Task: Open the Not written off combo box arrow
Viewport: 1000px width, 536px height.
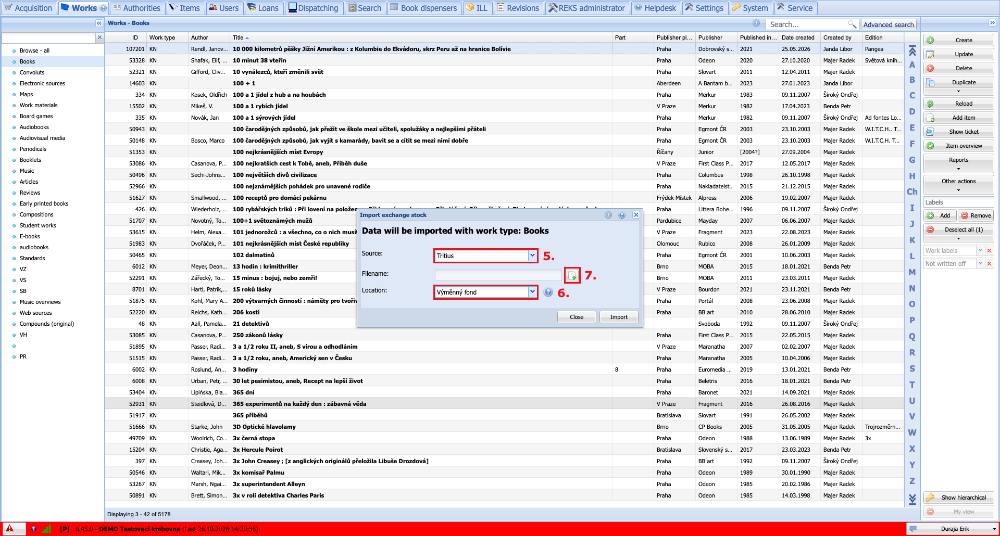Action: click(x=980, y=264)
